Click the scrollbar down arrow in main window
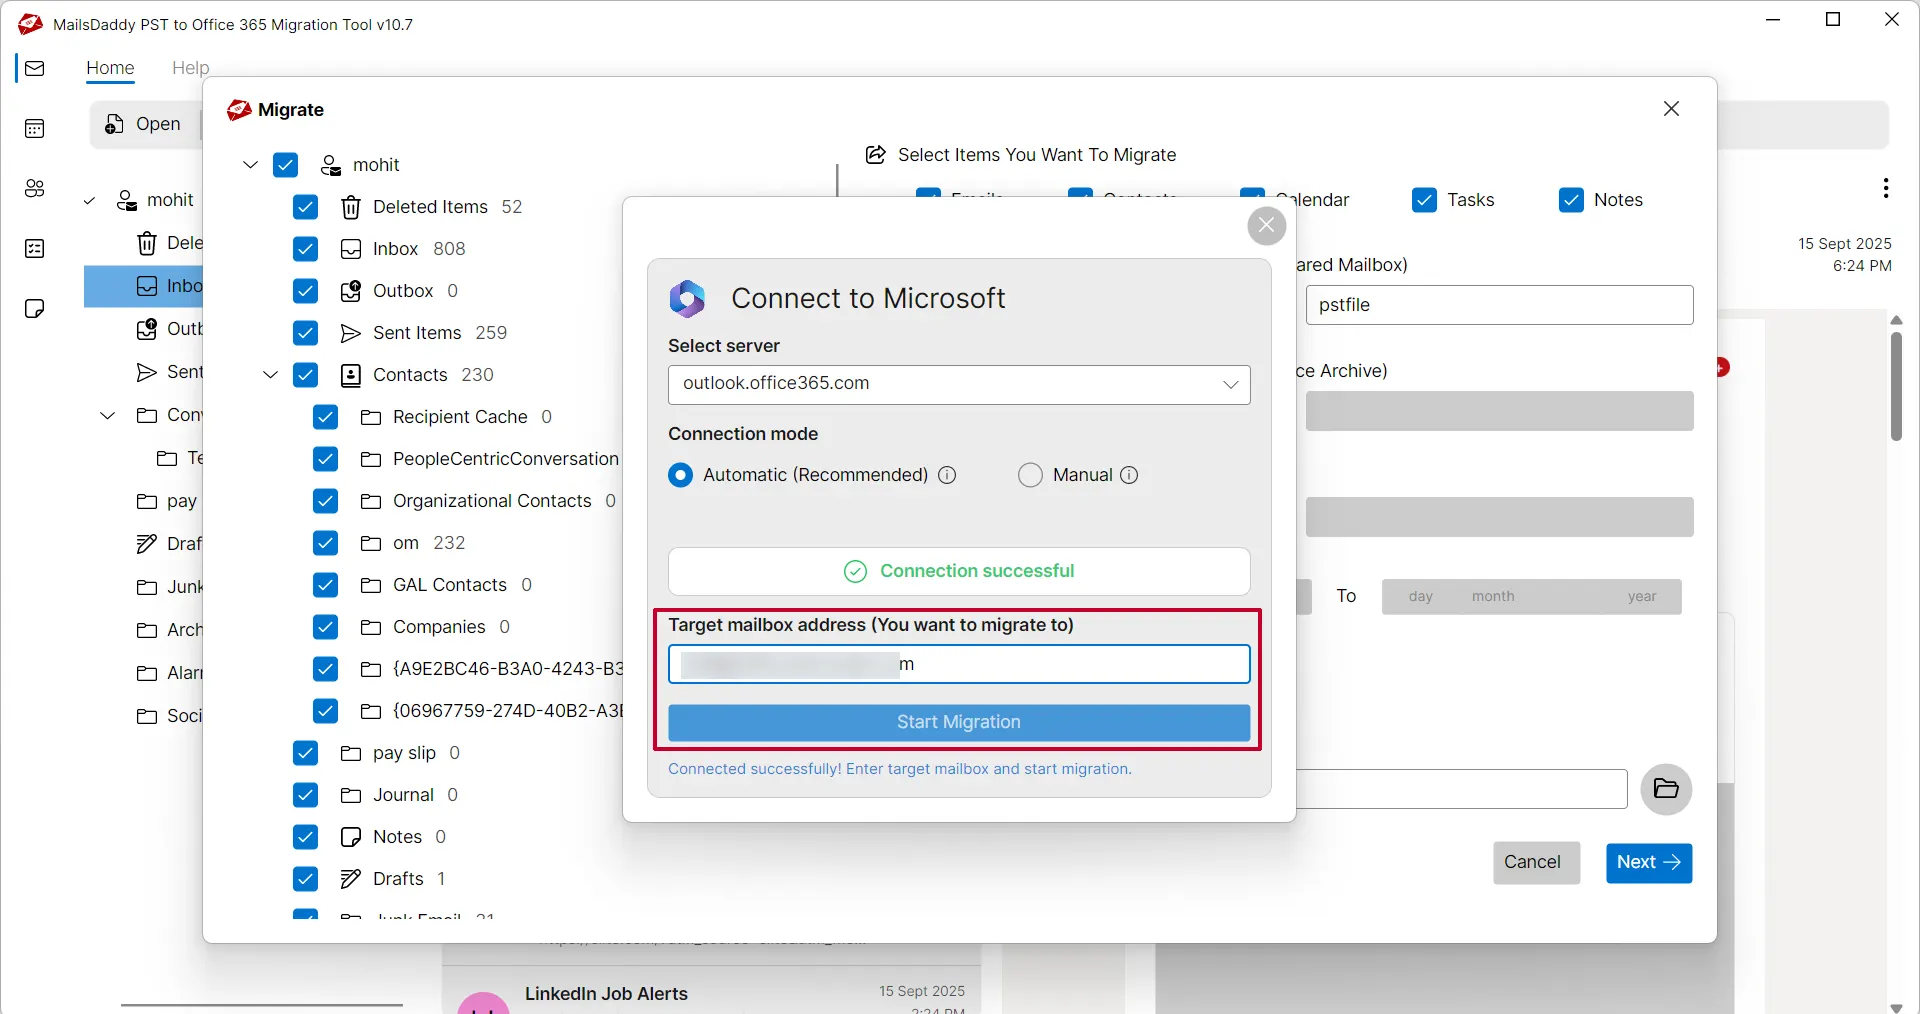The height and width of the screenshot is (1014, 1920). (x=1896, y=1007)
